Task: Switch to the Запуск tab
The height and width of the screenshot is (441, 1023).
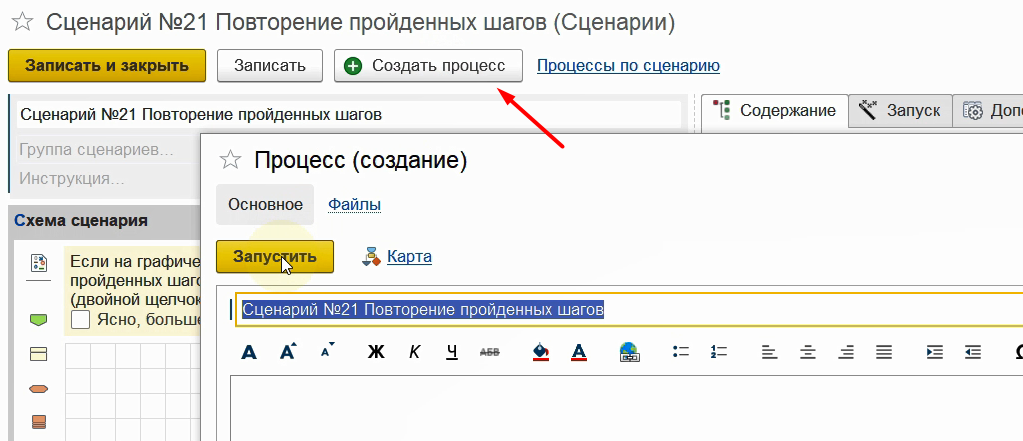Action: [x=900, y=111]
